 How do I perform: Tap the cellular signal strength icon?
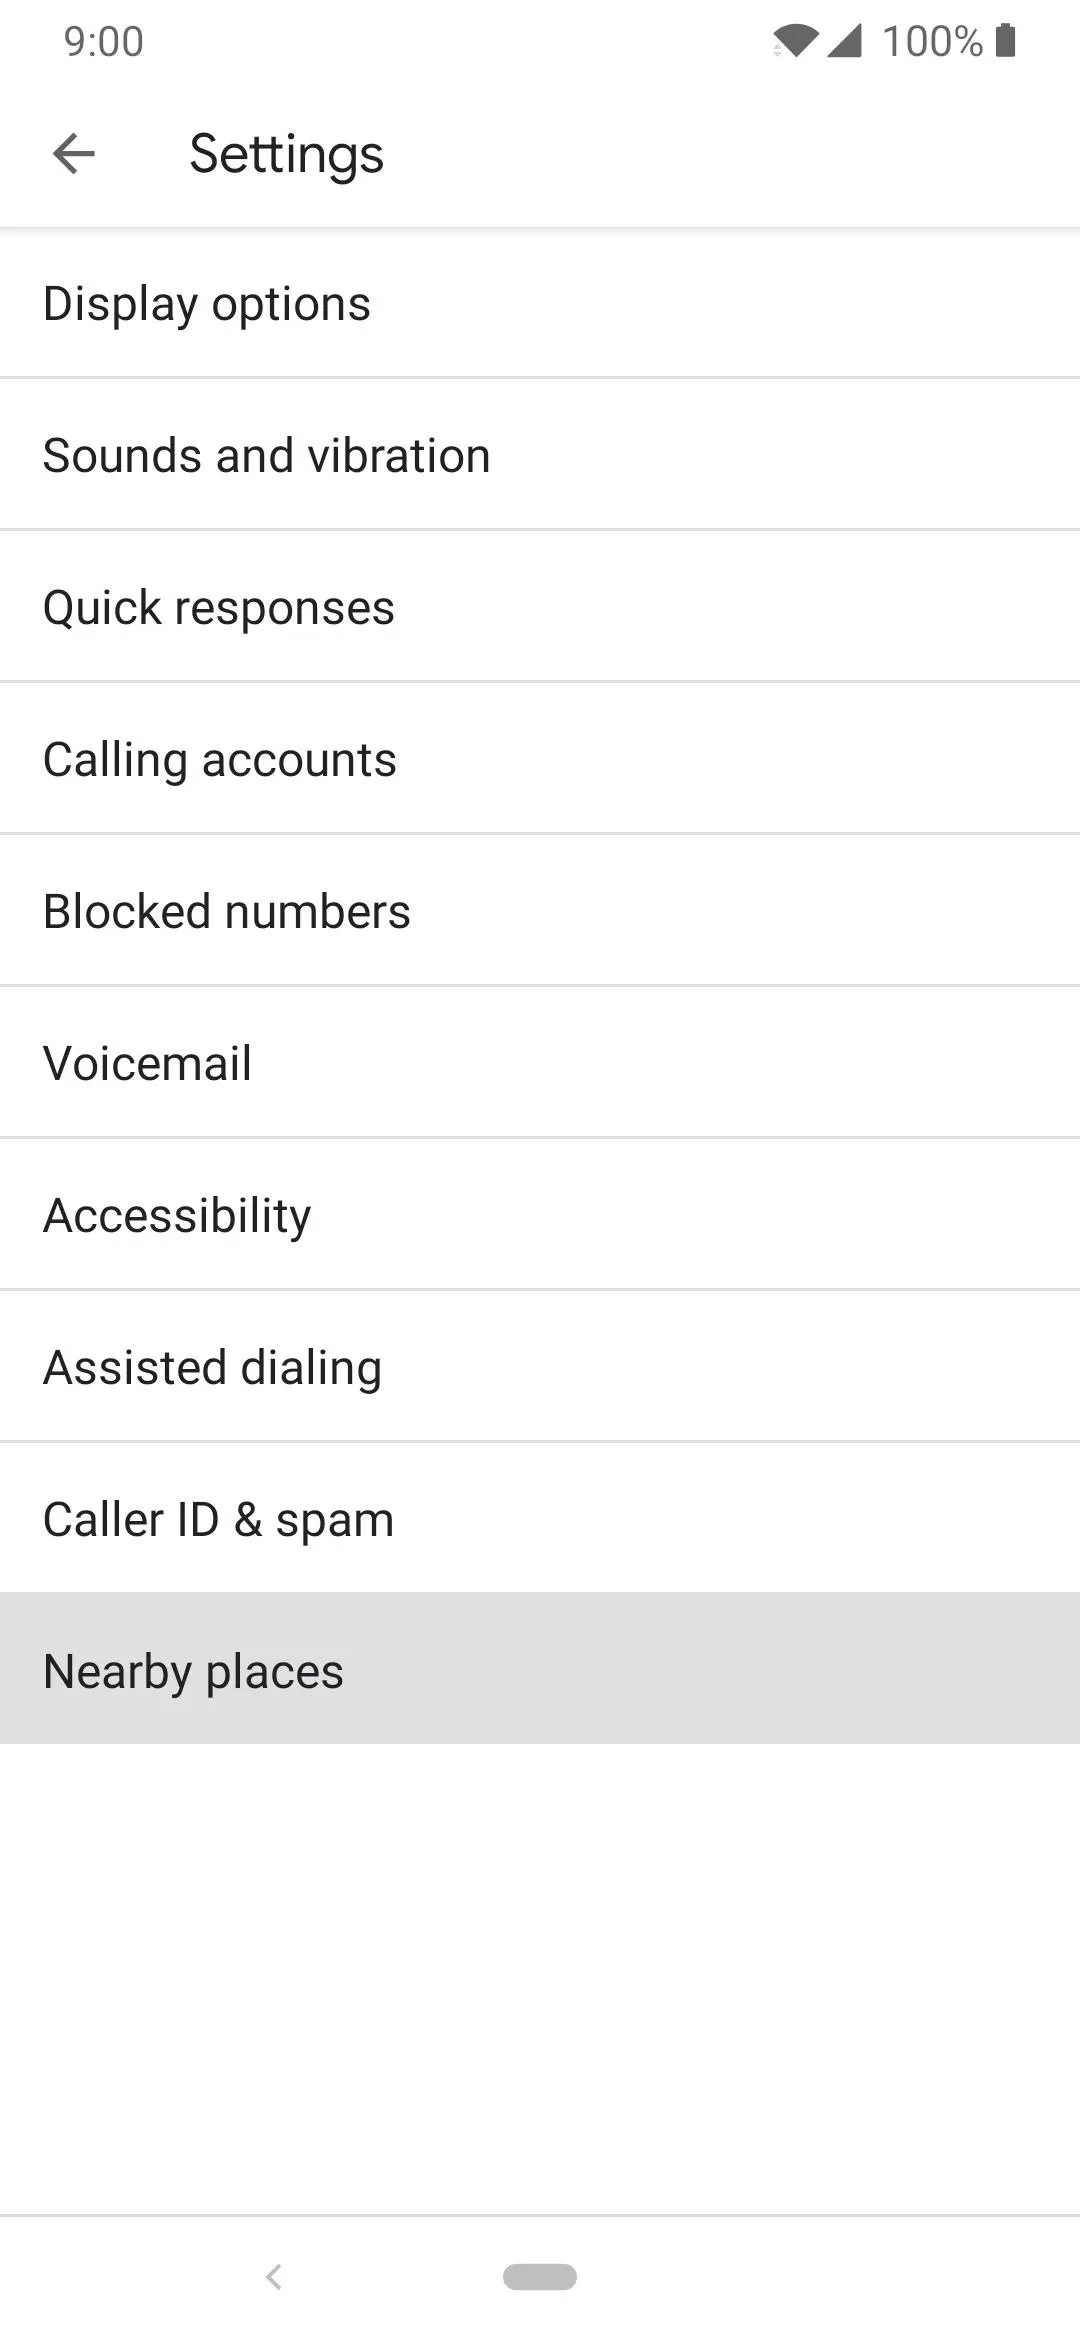click(x=845, y=42)
